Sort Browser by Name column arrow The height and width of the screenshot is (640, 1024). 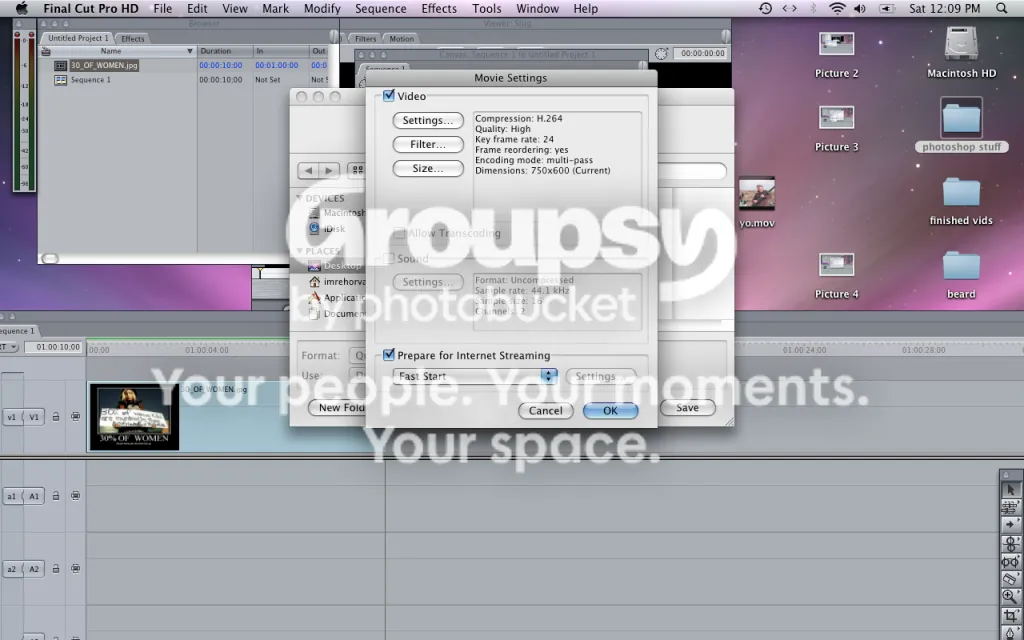190,51
